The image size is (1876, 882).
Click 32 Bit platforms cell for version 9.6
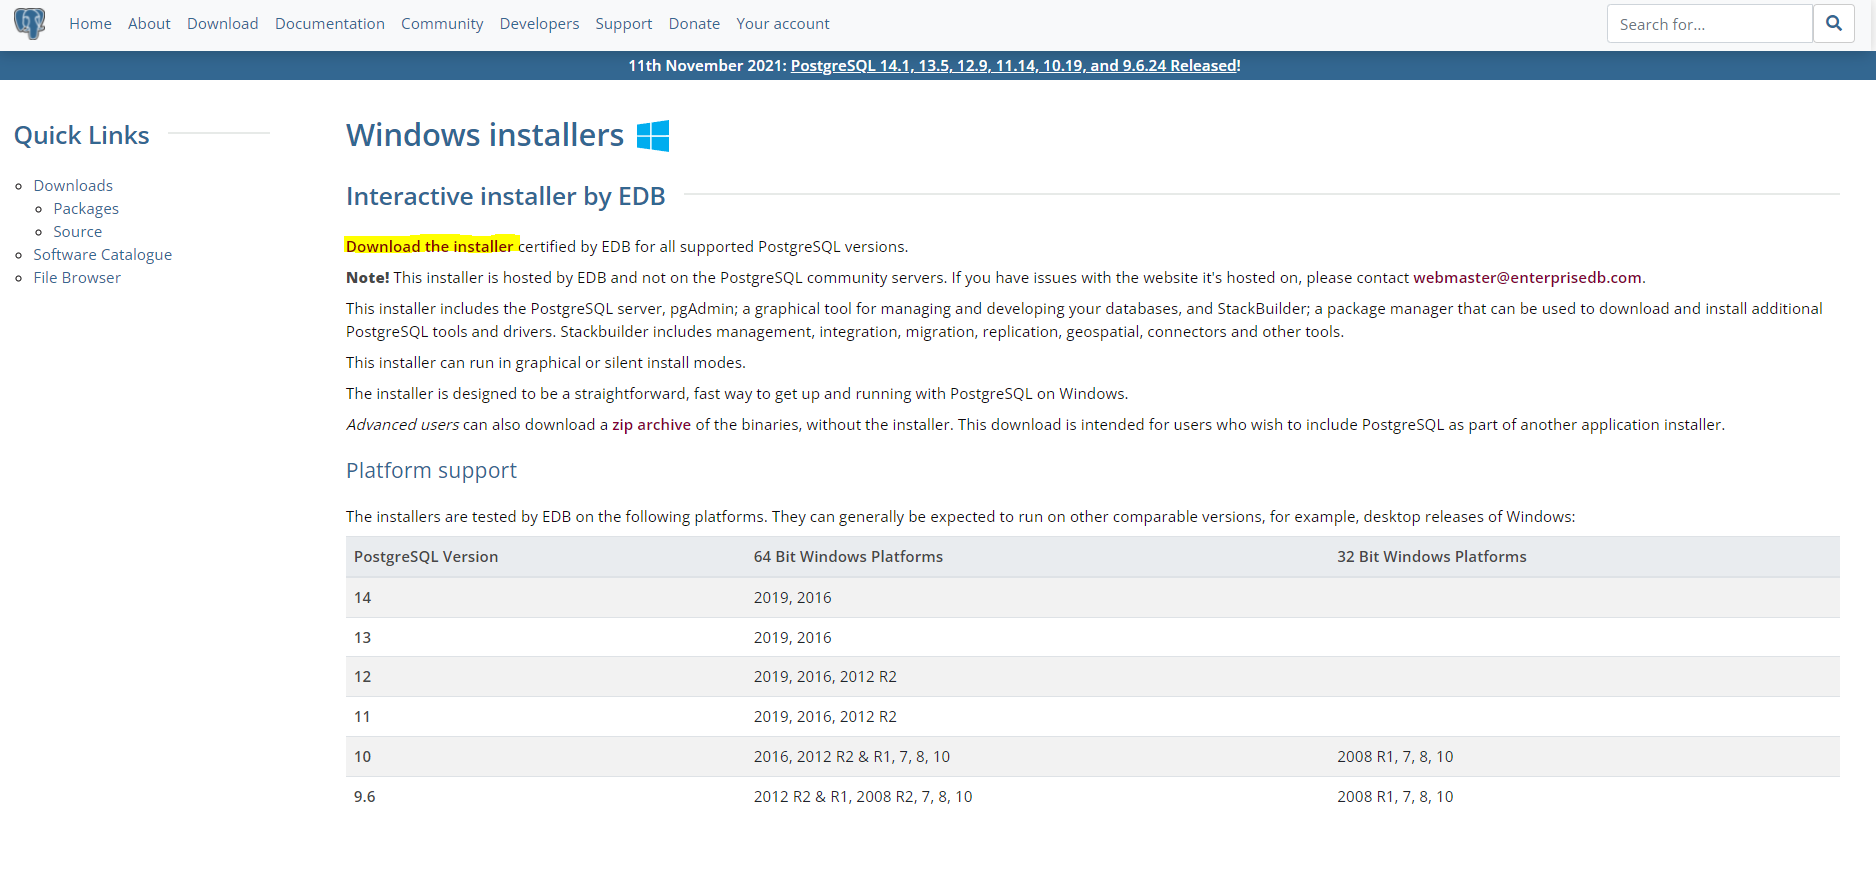(1585, 797)
